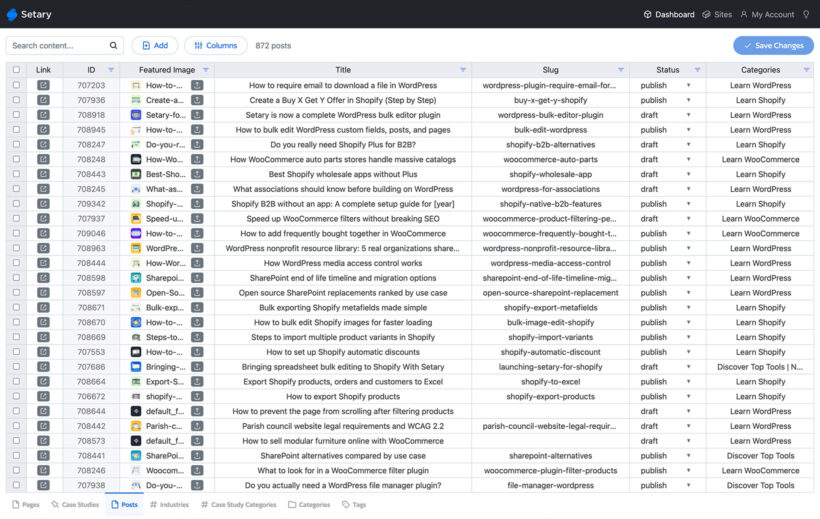Switch to the Tags tab
Screen dimensions: 820x519
354,505
